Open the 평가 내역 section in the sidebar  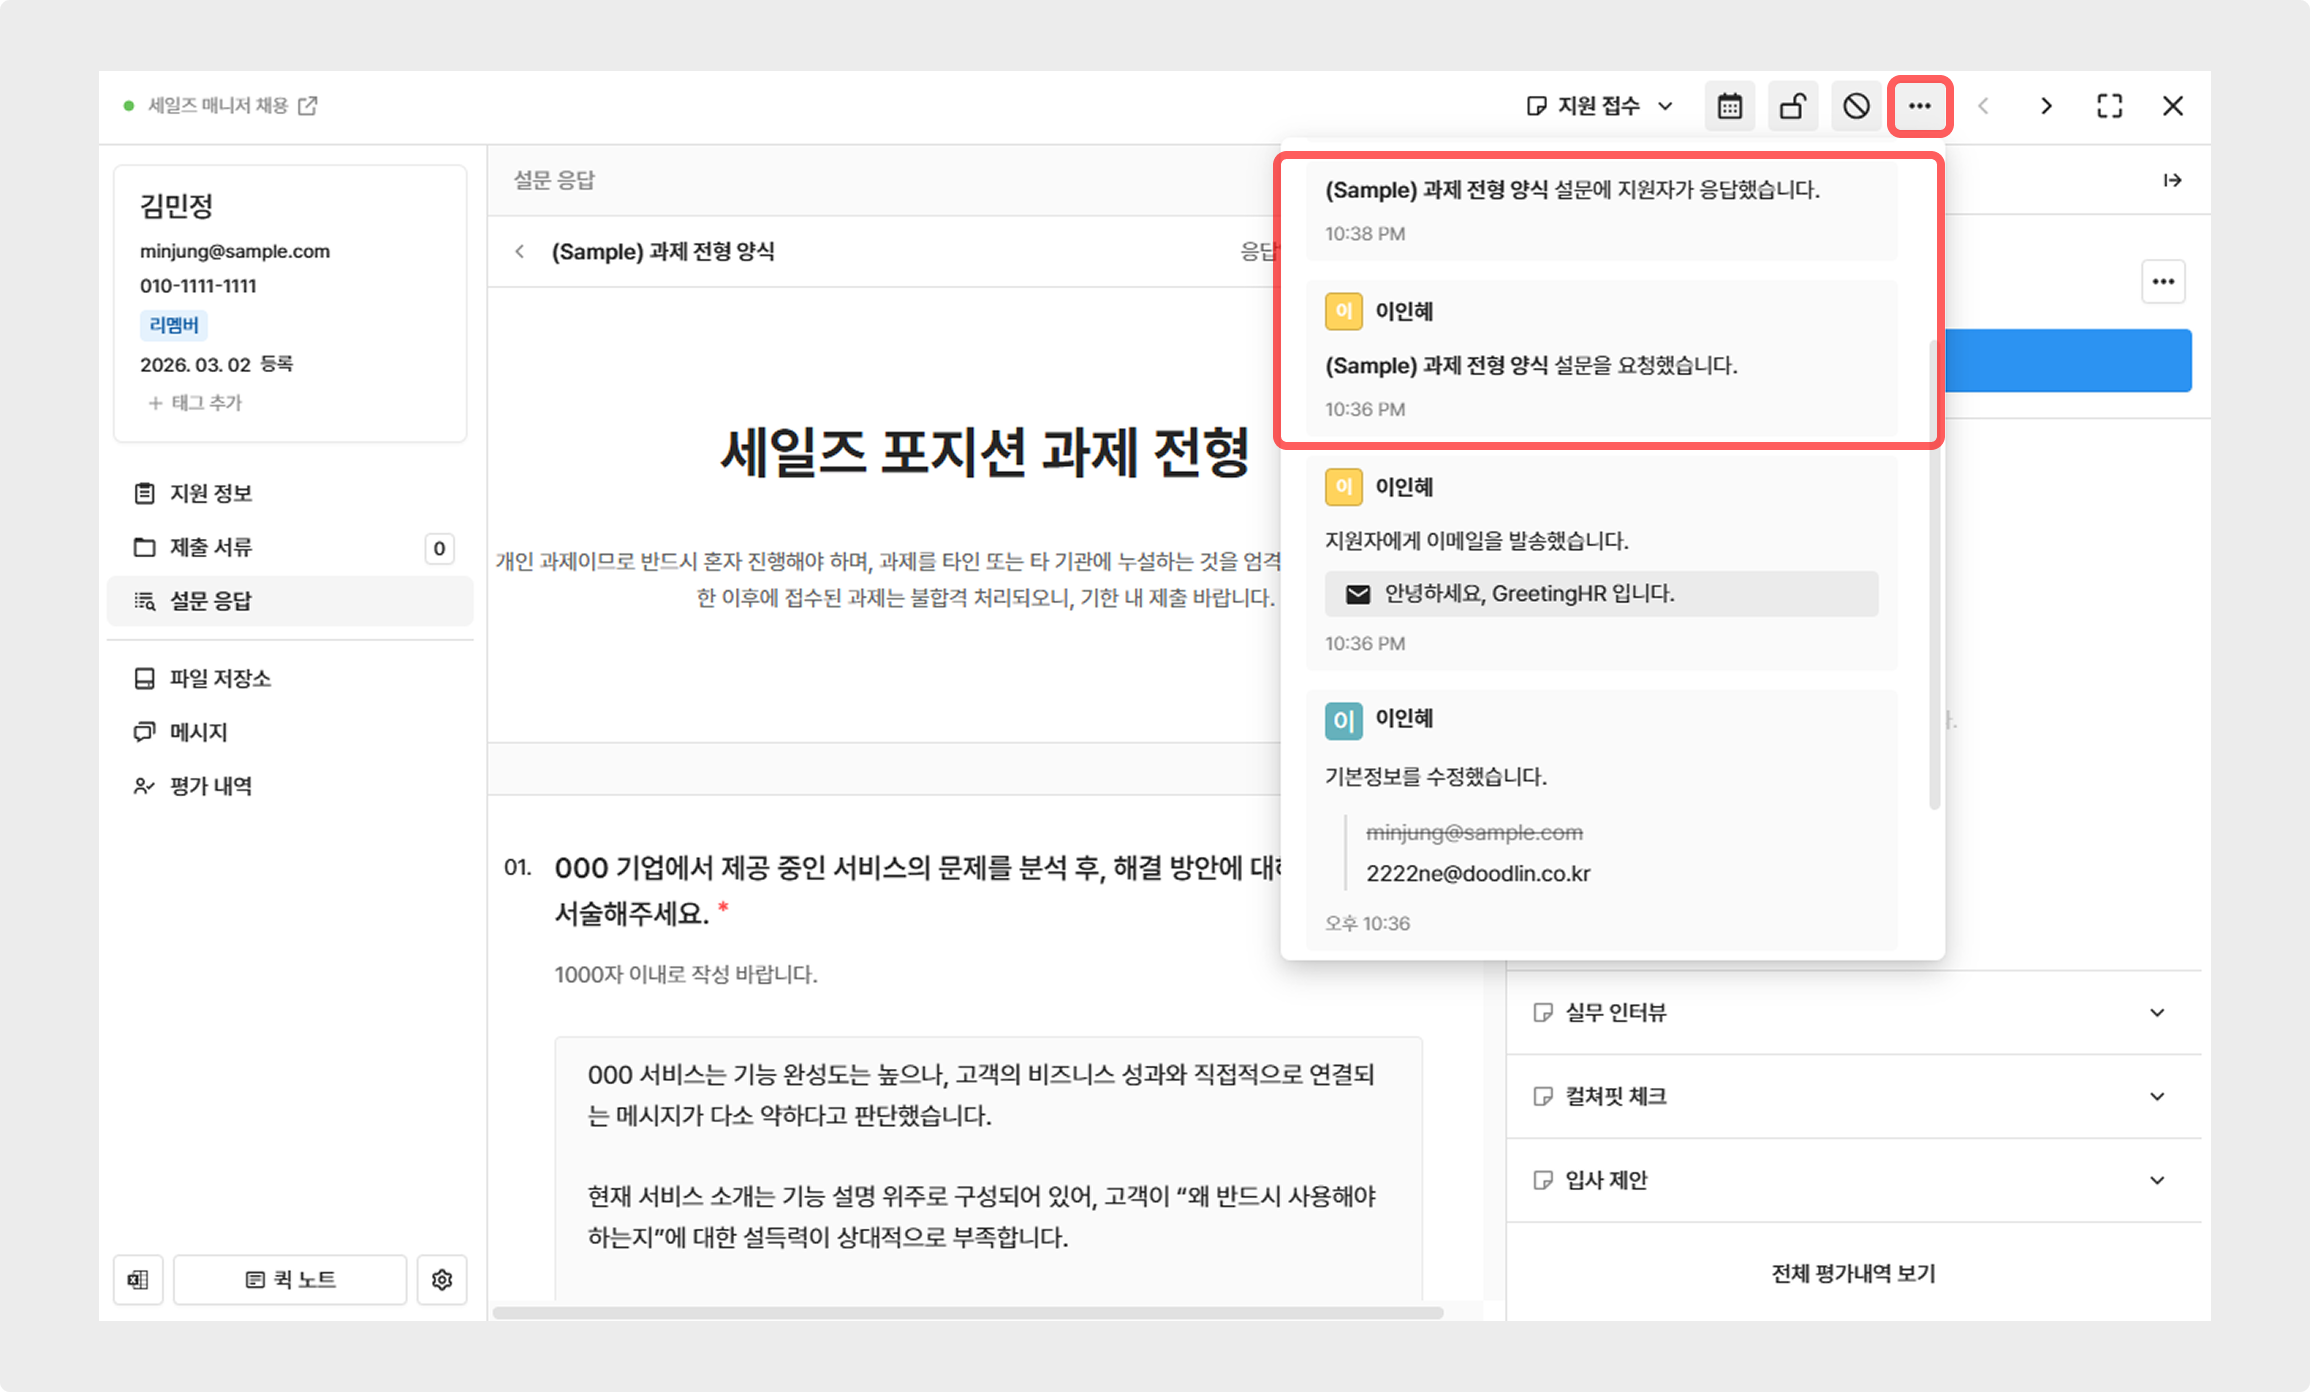tap(290, 786)
